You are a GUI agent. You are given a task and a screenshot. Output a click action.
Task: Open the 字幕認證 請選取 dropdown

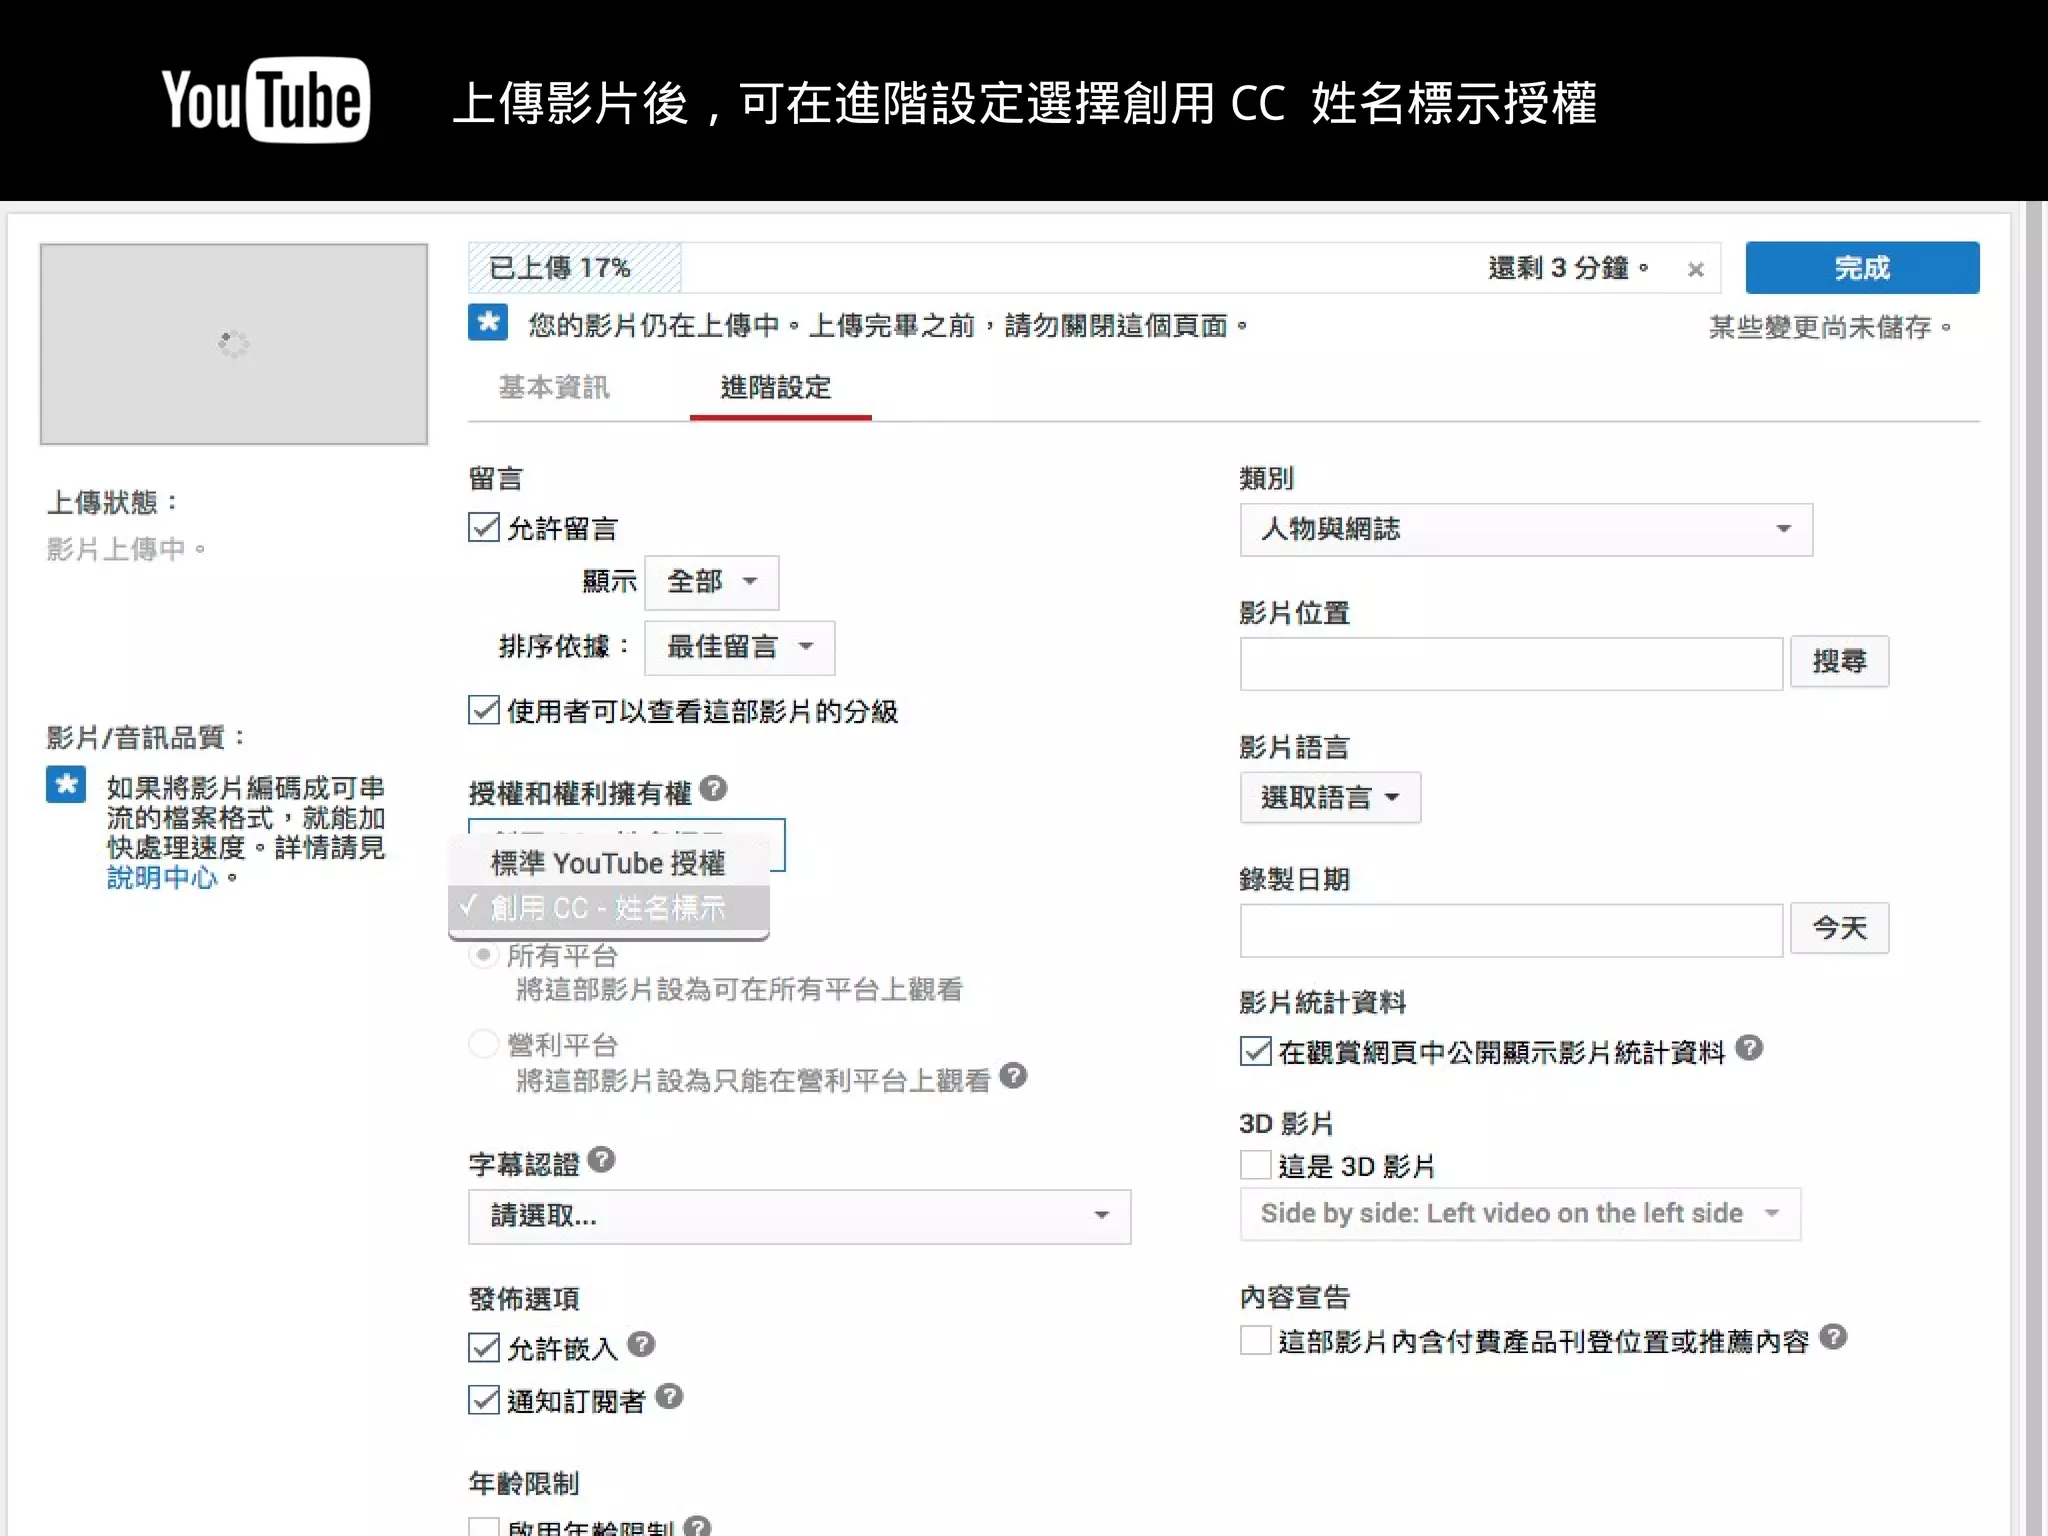pos(799,1216)
